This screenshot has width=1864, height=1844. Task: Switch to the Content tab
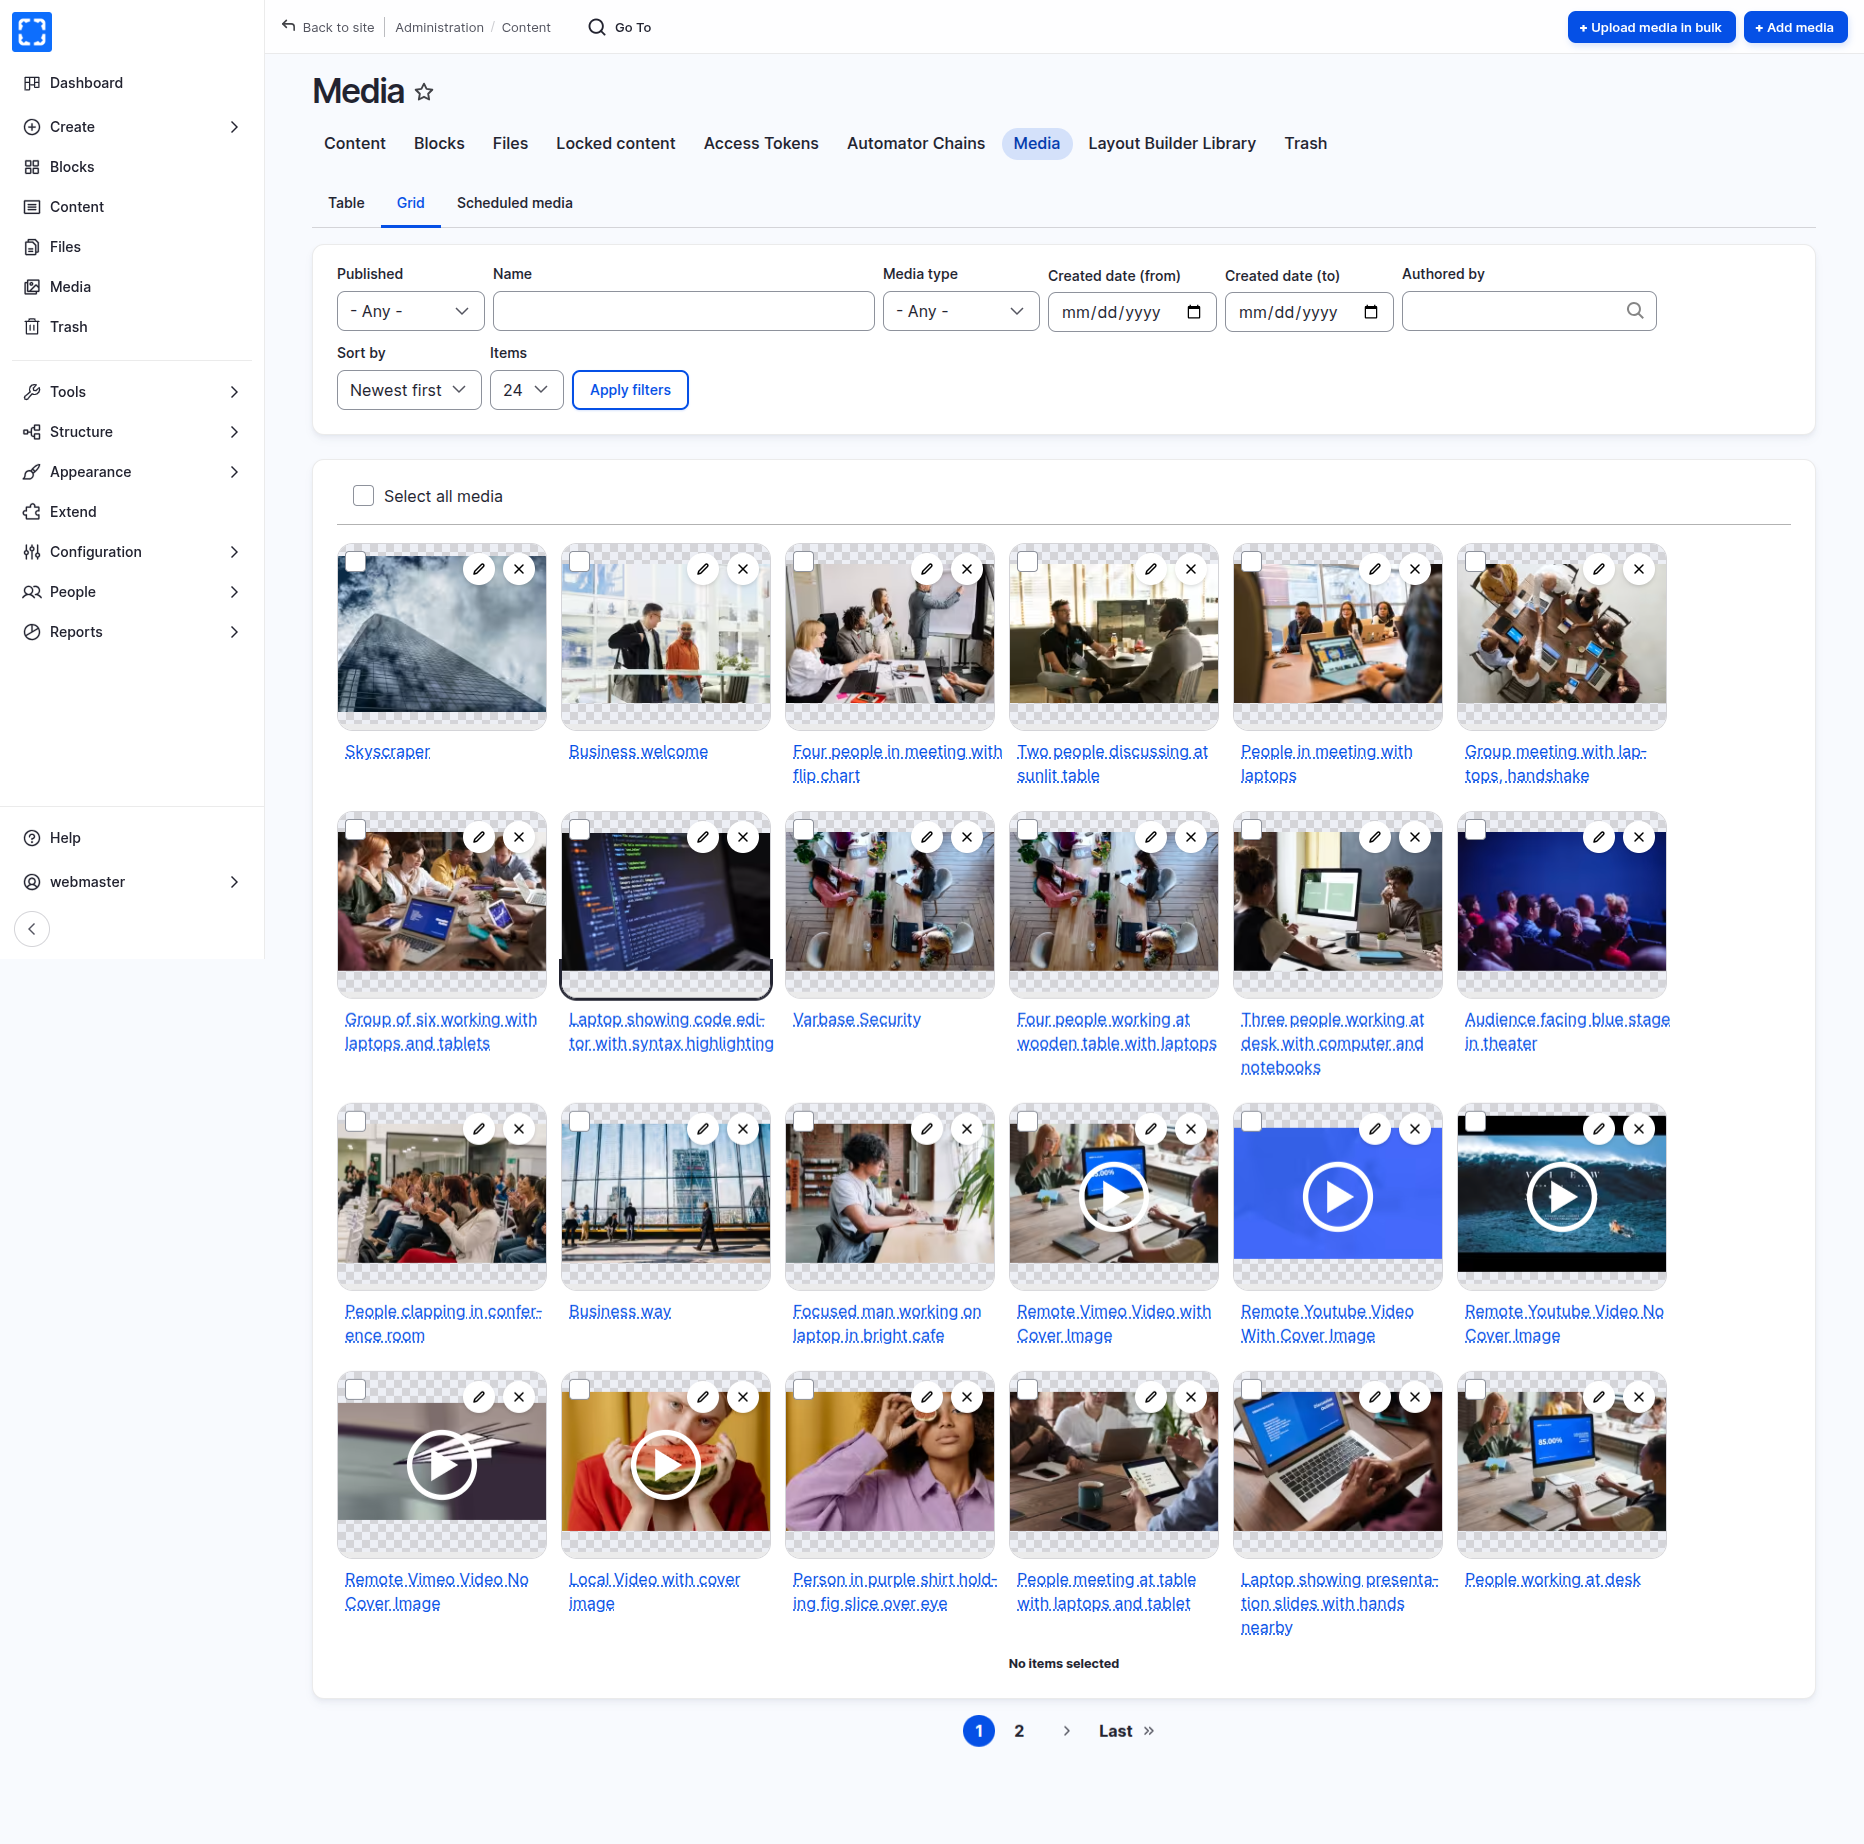(x=355, y=144)
